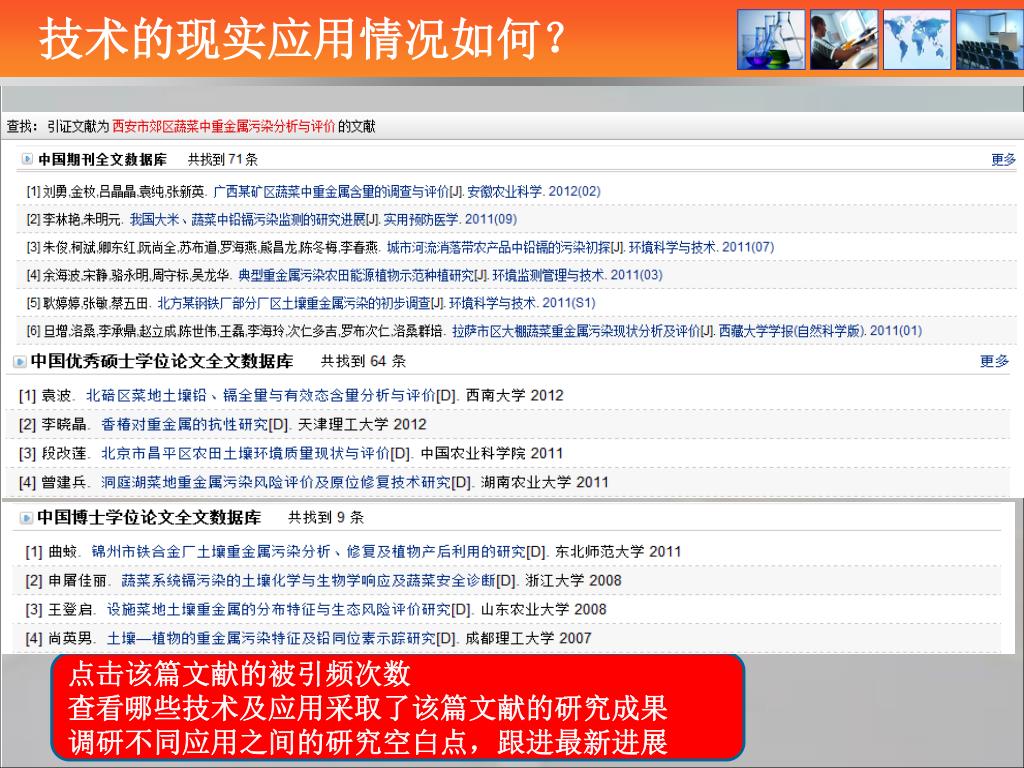Open dissertation 土壤—植物的重金属污染特征及铅同位素示踪研究

coord(271,638)
